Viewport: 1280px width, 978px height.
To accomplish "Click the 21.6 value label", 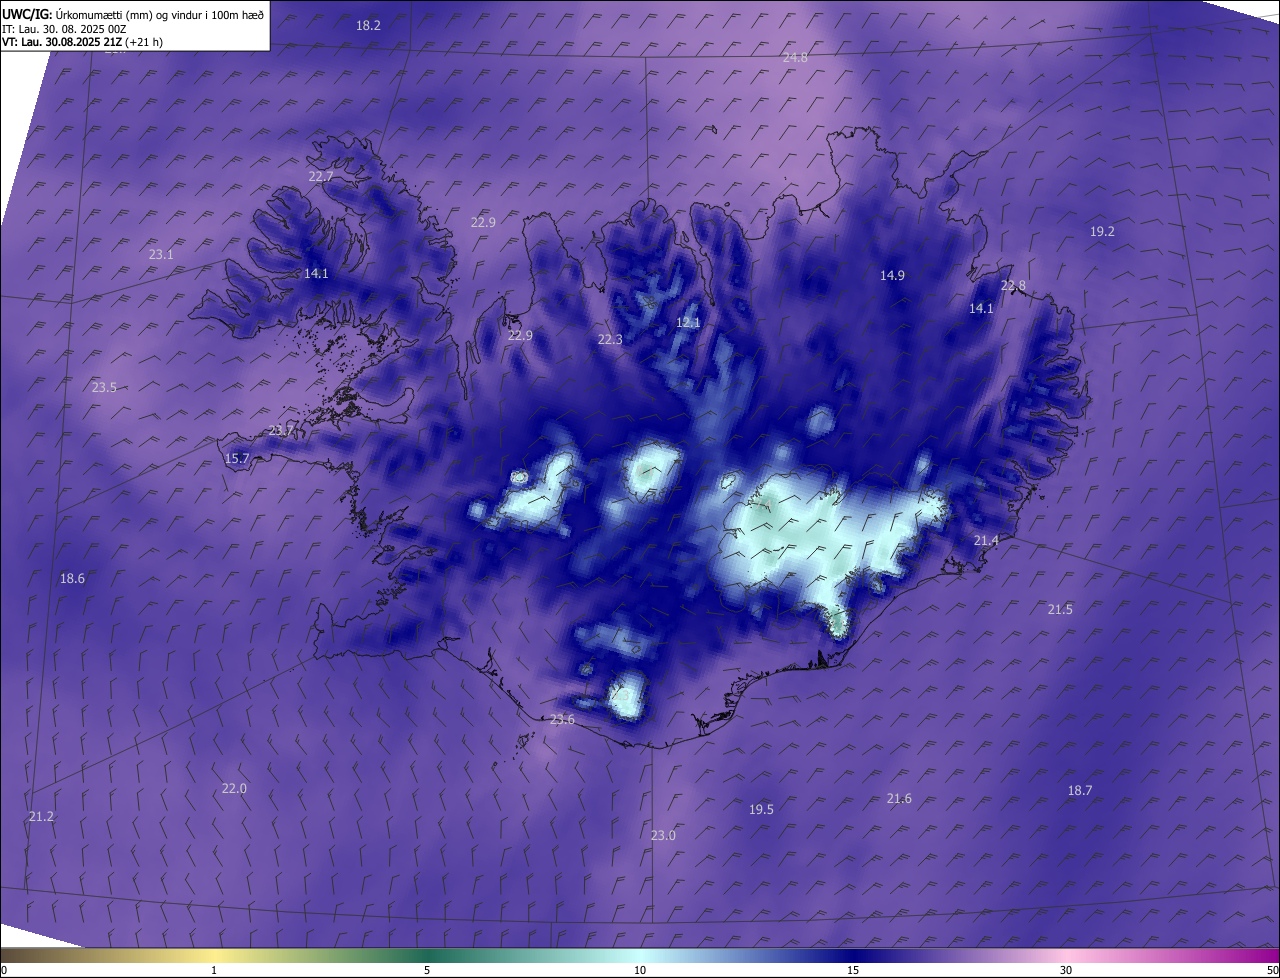I will coord(899,799).
